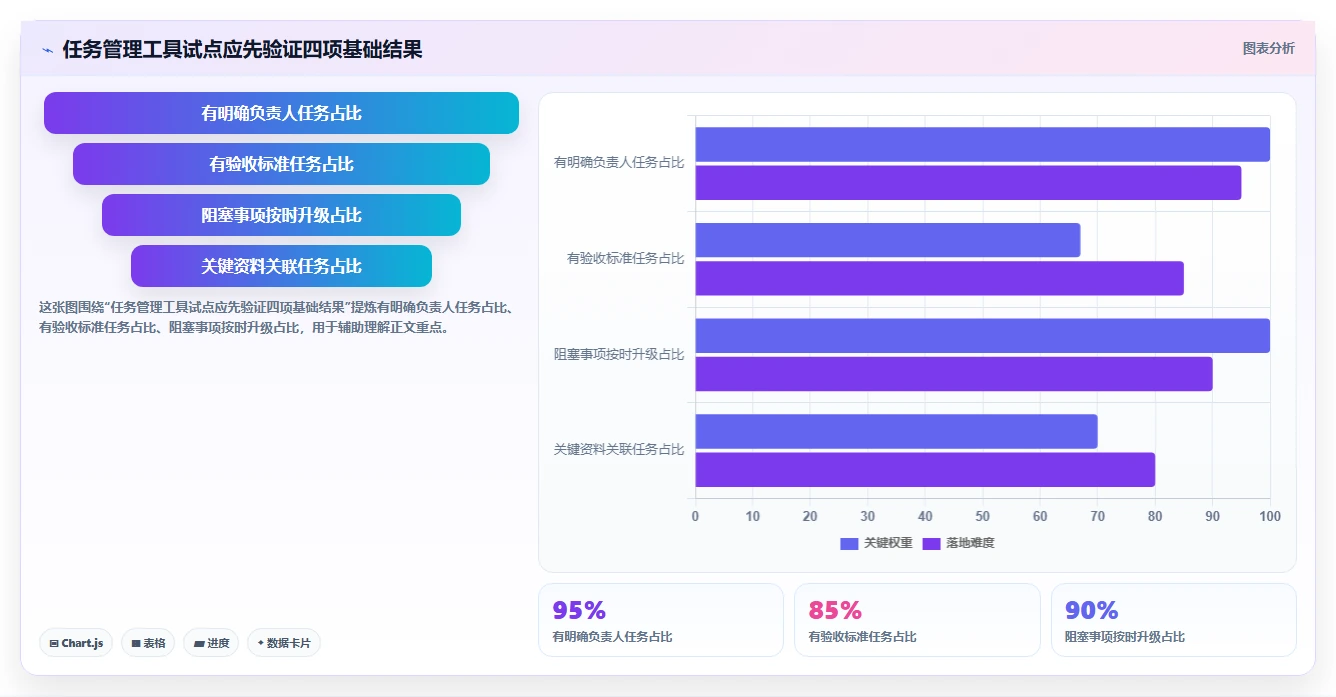Click y-axis label 关键资料关联任务占比
The width and height of the screenshot is (1336, 697).
(x=619, y=450)
